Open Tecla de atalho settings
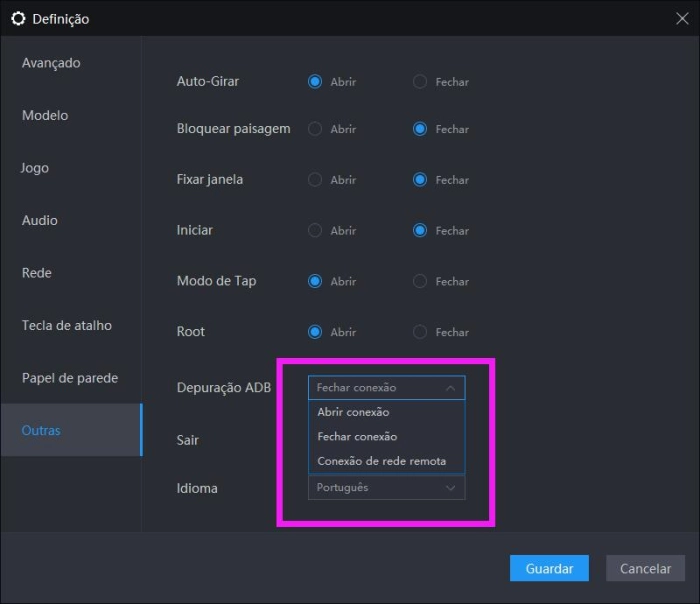Image resolution: width=700 pixels, height=604 pixels. coord(67,325)
